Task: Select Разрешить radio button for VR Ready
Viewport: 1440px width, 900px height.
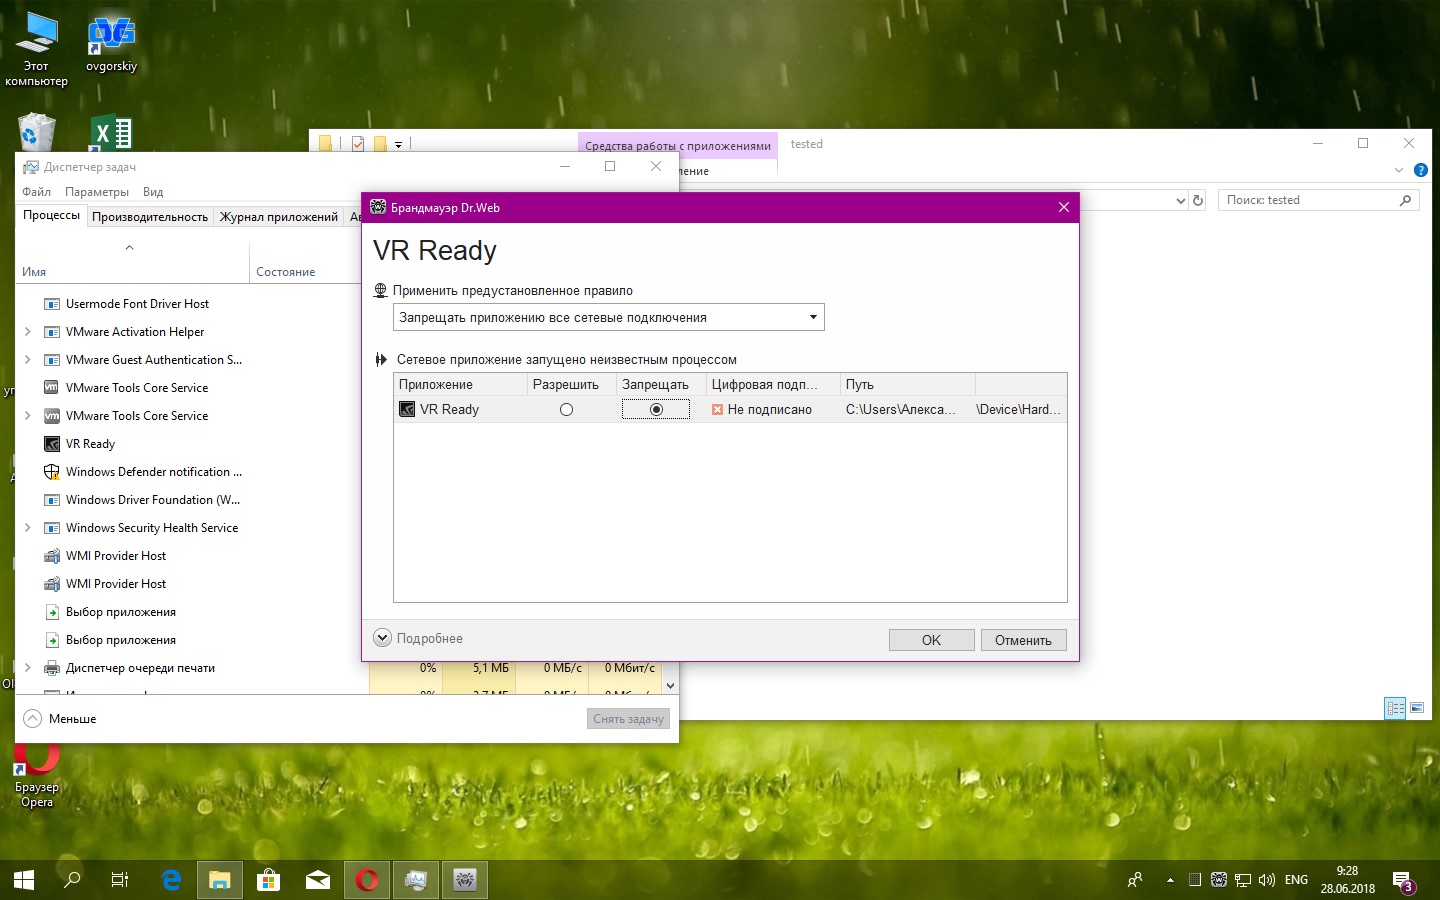Action: [x=566, y=409]
